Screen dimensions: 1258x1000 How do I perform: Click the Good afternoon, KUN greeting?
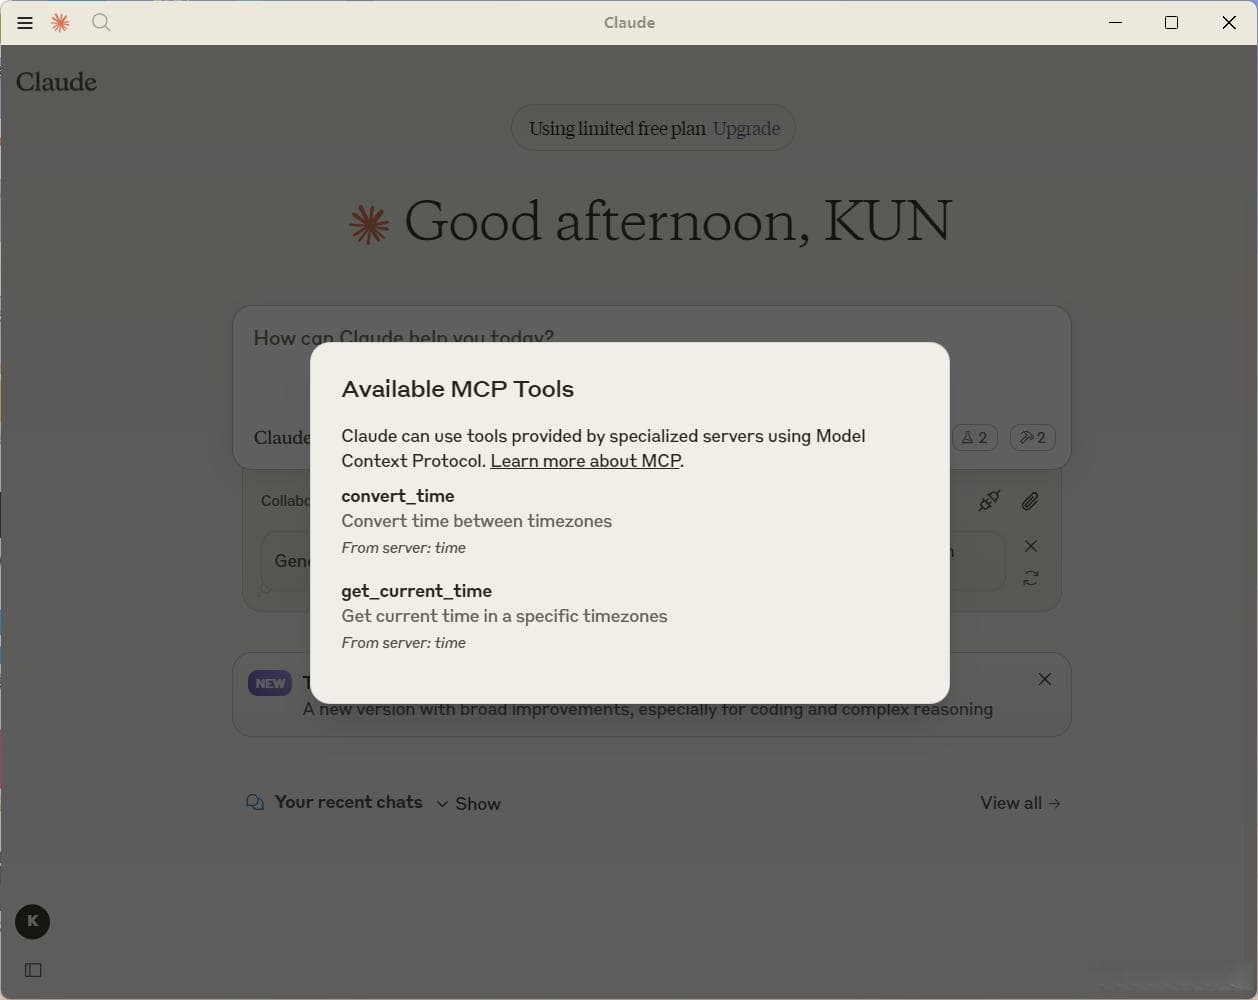click(677, 221)
